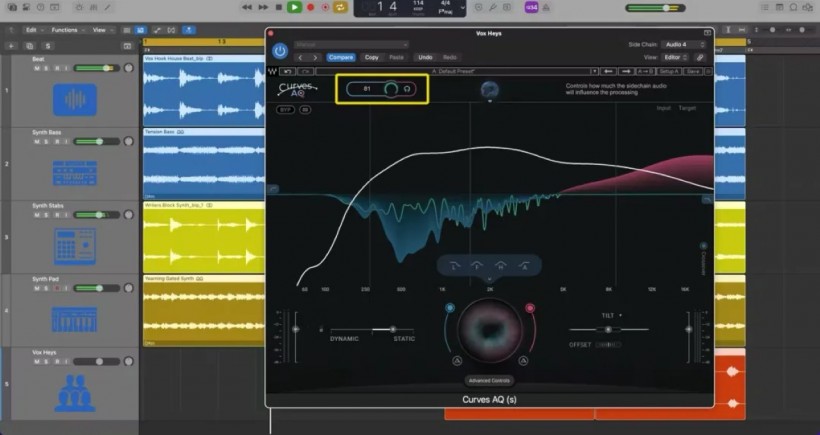Go to next plugin preset arrow
This screenshot has width=820, height=435.
tap(315, 58)
